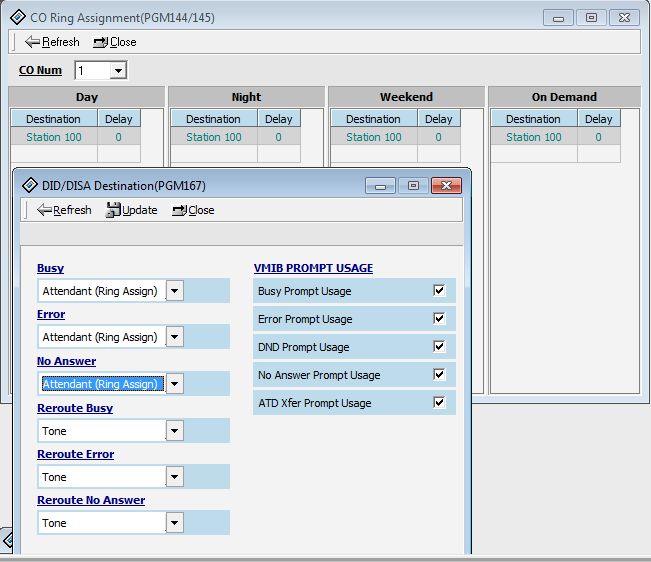This screenshot has width=651, height=562.
Task: Click Close in CO Ring Assignment toolbar
Action: 115,42
